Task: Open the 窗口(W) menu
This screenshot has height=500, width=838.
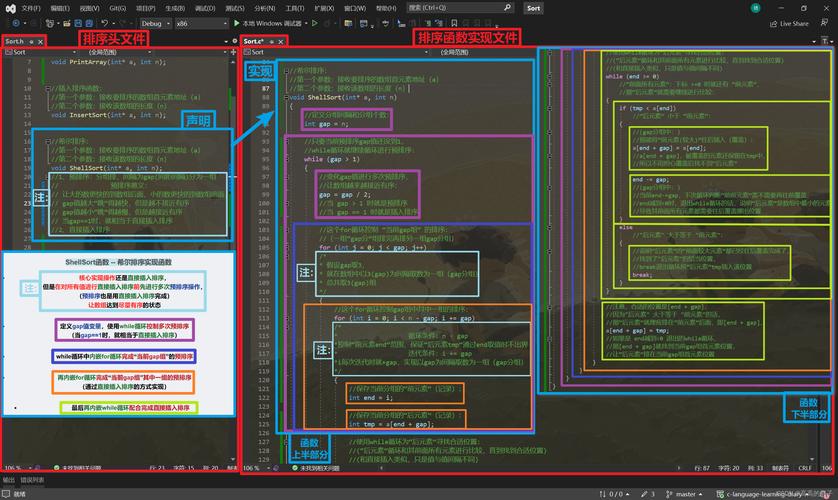Action: 355,8
